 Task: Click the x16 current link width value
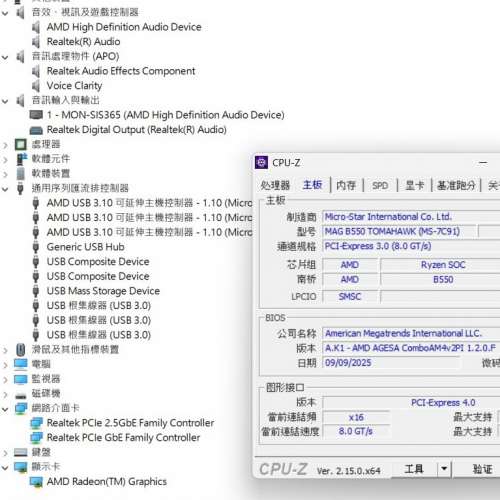356,417
